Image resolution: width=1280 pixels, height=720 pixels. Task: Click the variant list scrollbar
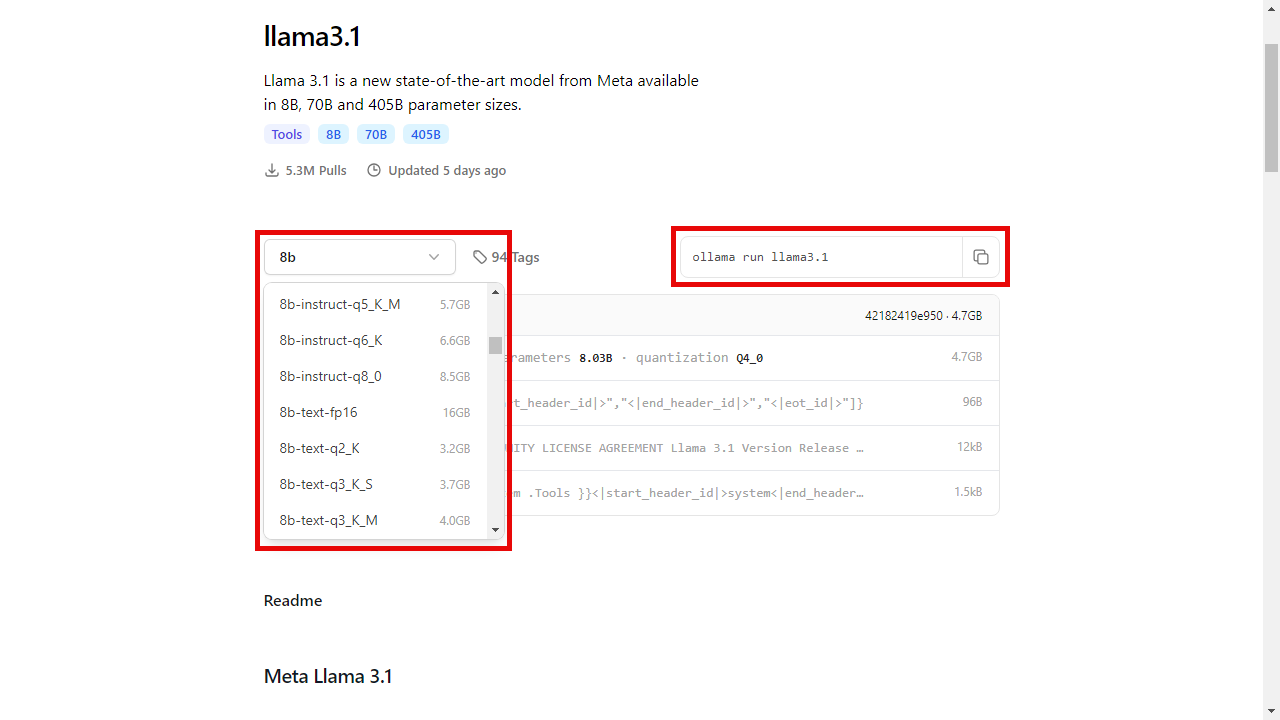(495, 345)
